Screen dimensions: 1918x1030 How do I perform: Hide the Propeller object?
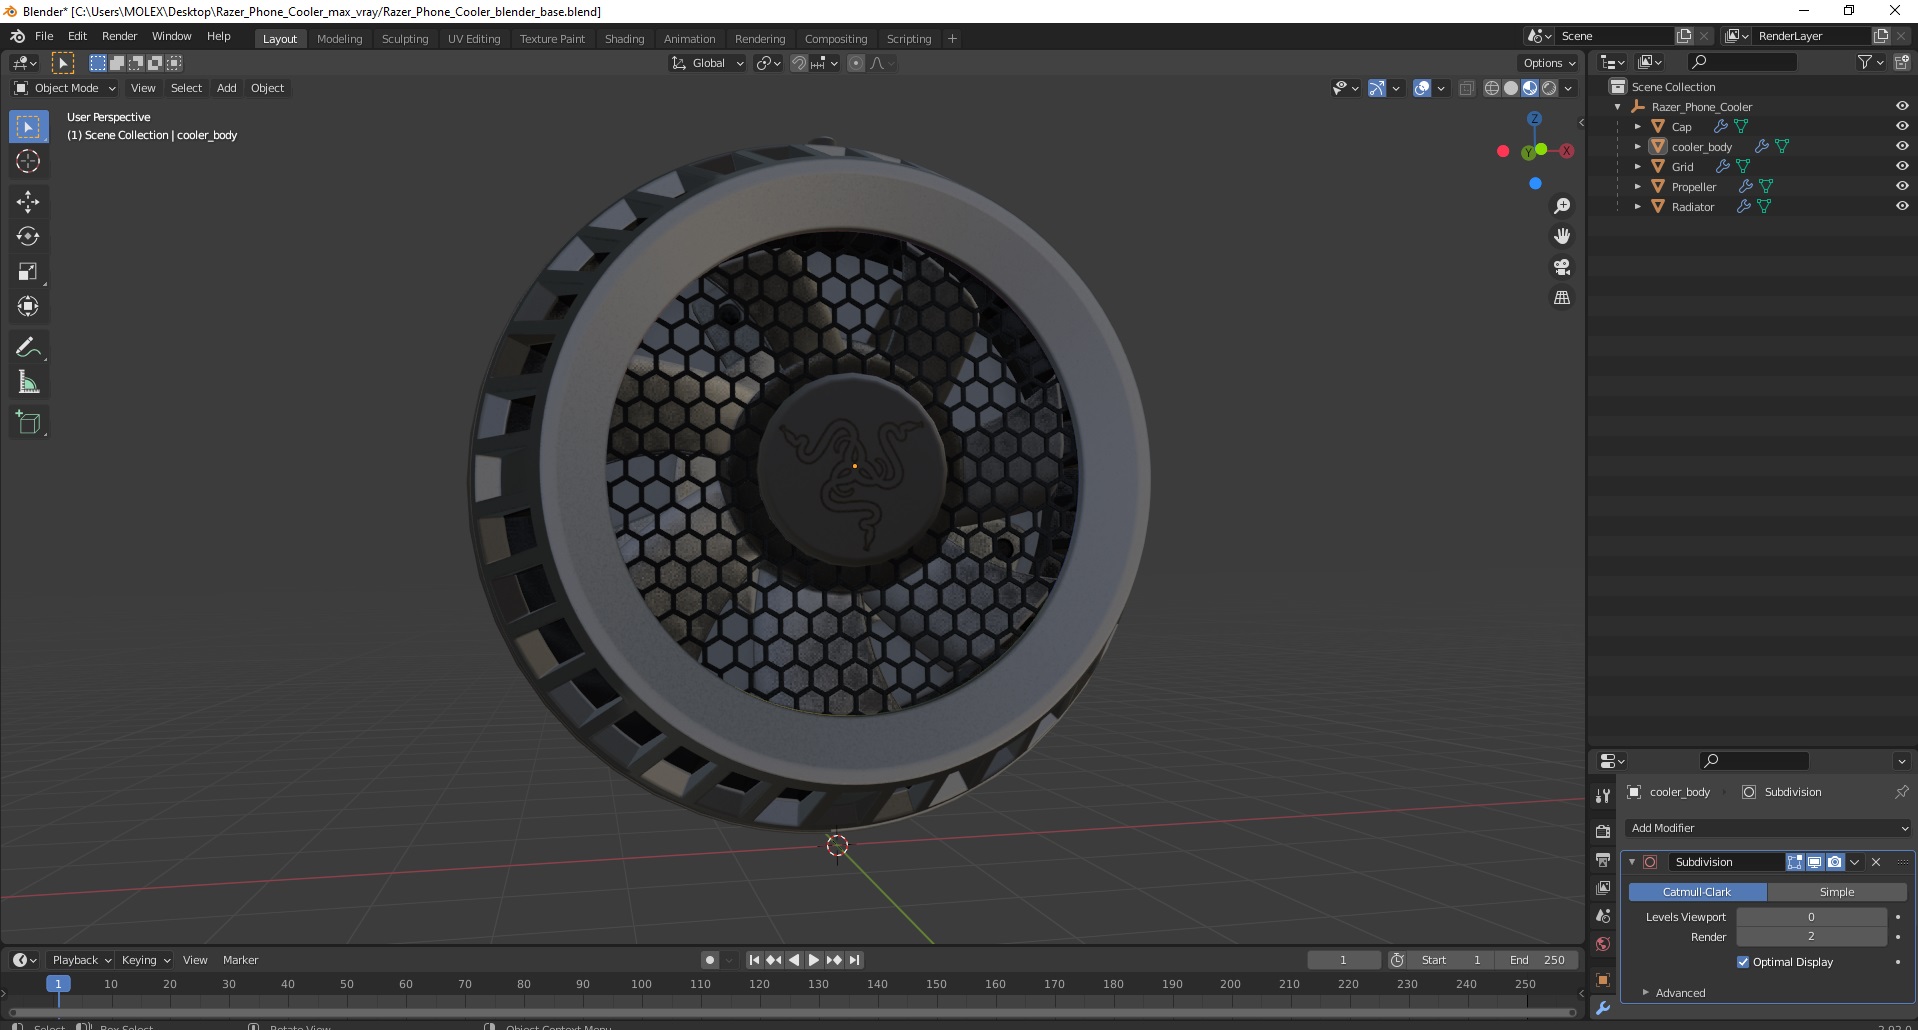tap(1902, 186)
